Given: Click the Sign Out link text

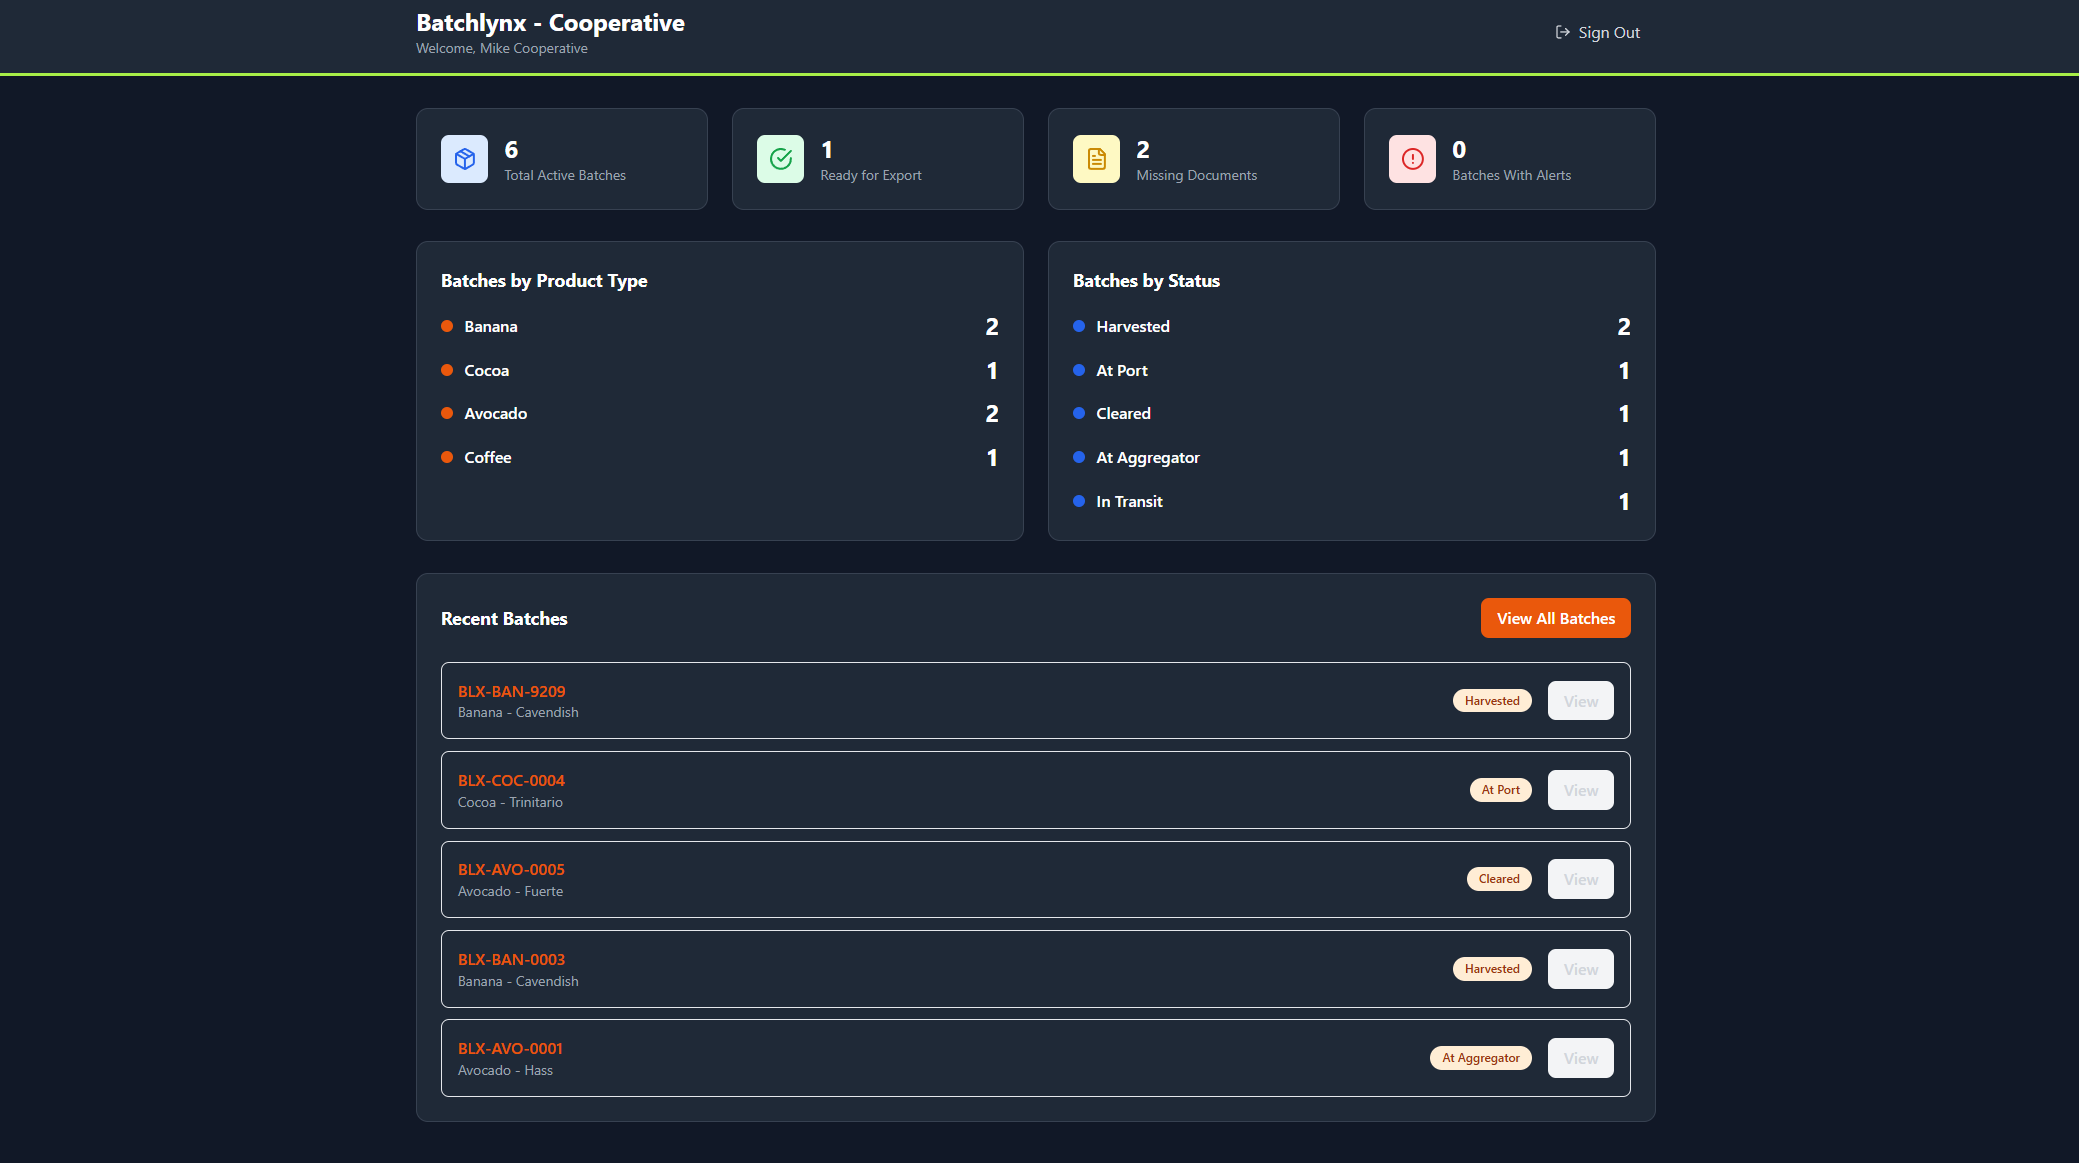Looking at the screenshot, I should [x=1608, y=33].
